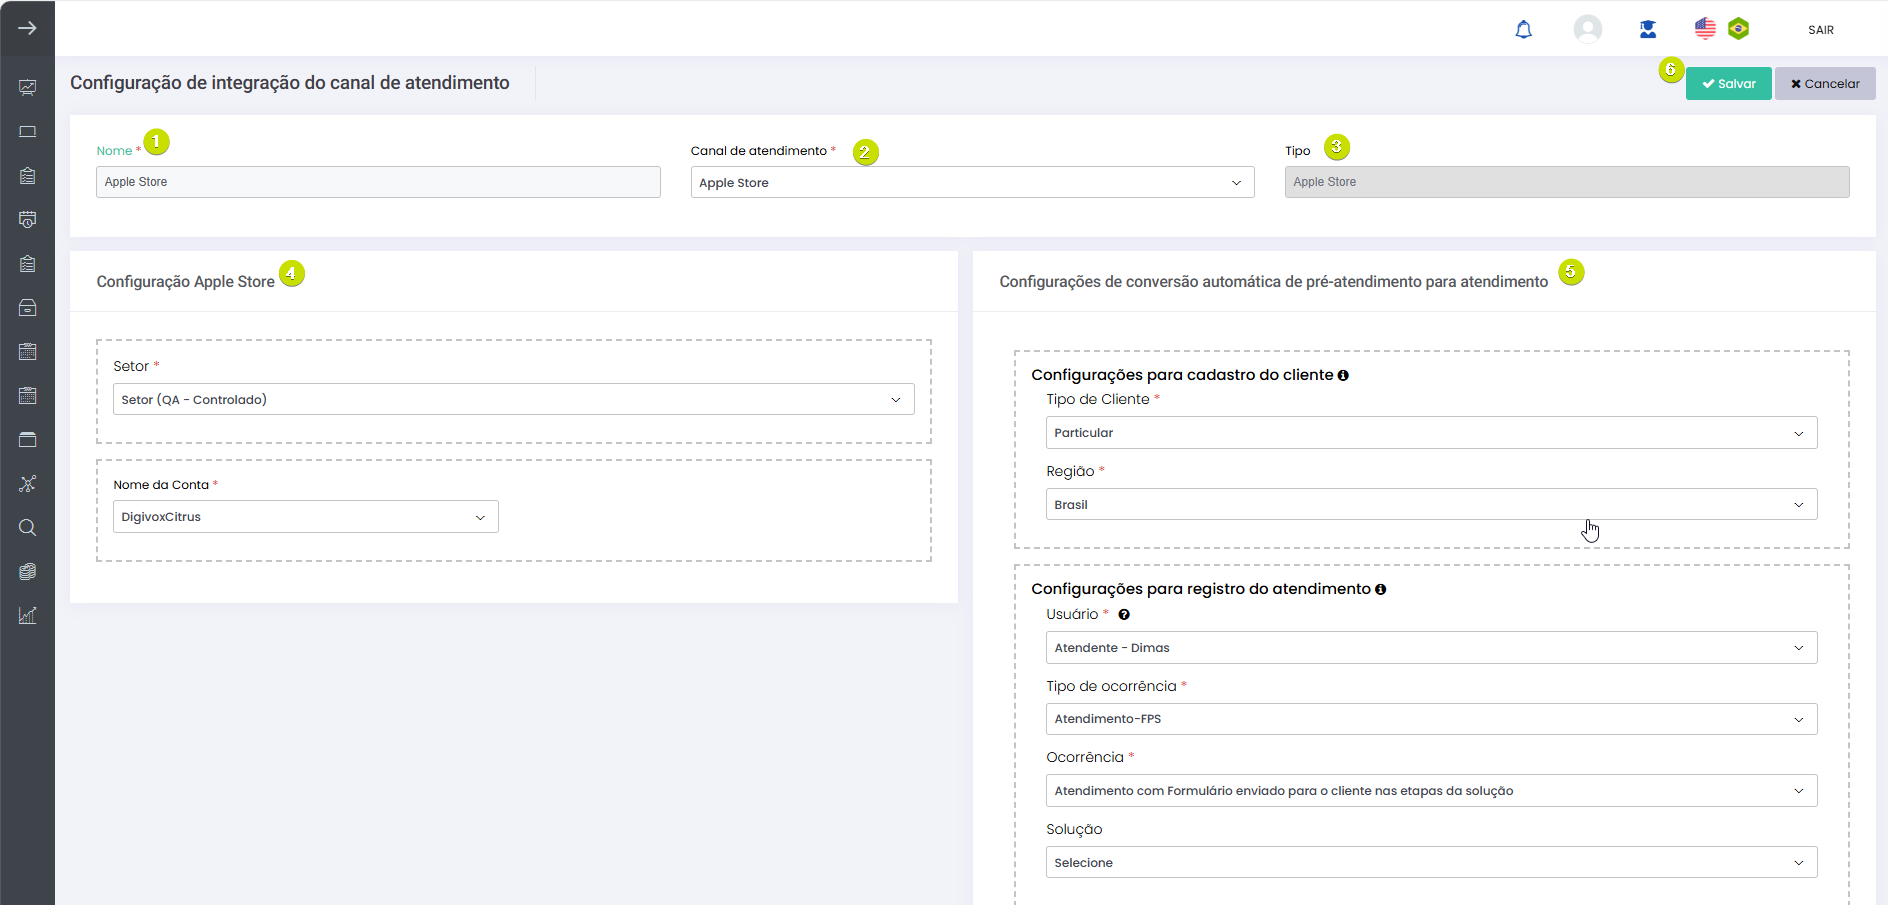Open the coins stack icon in sidebar

point(27,572)
